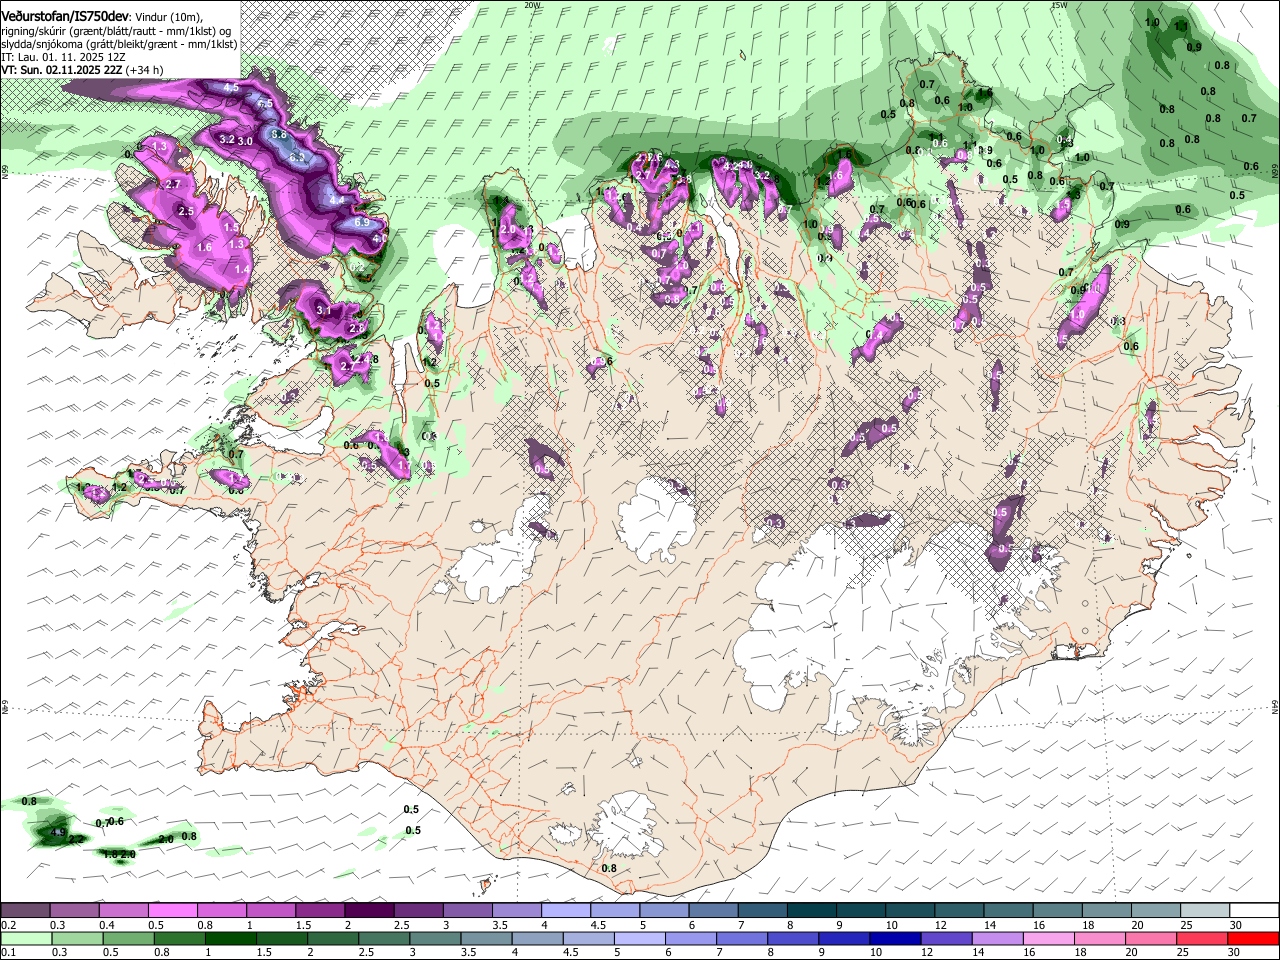Click the dusky purple 0.2 swatch, top legend row
This screenshot has height=960, width=1280.
pyautogui.click(x=25, y=910)
